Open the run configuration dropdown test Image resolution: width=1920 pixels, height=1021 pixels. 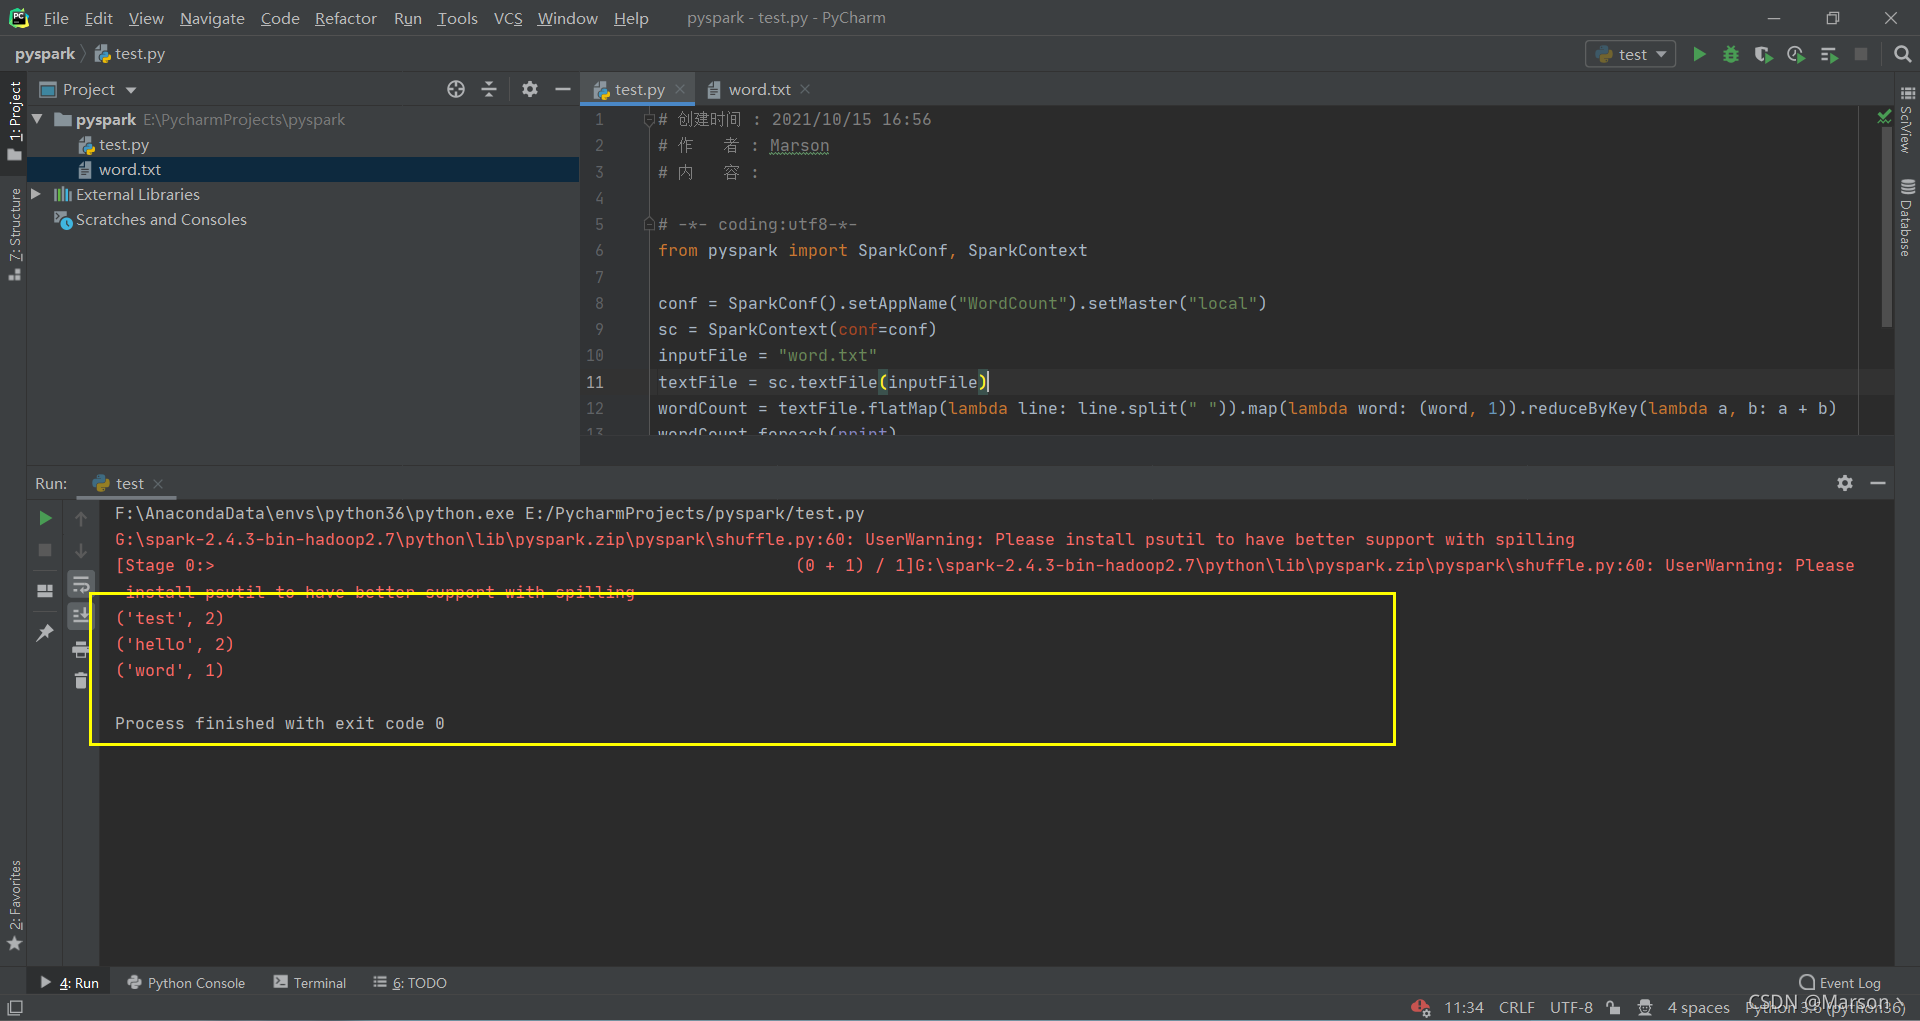(1631, 54)
